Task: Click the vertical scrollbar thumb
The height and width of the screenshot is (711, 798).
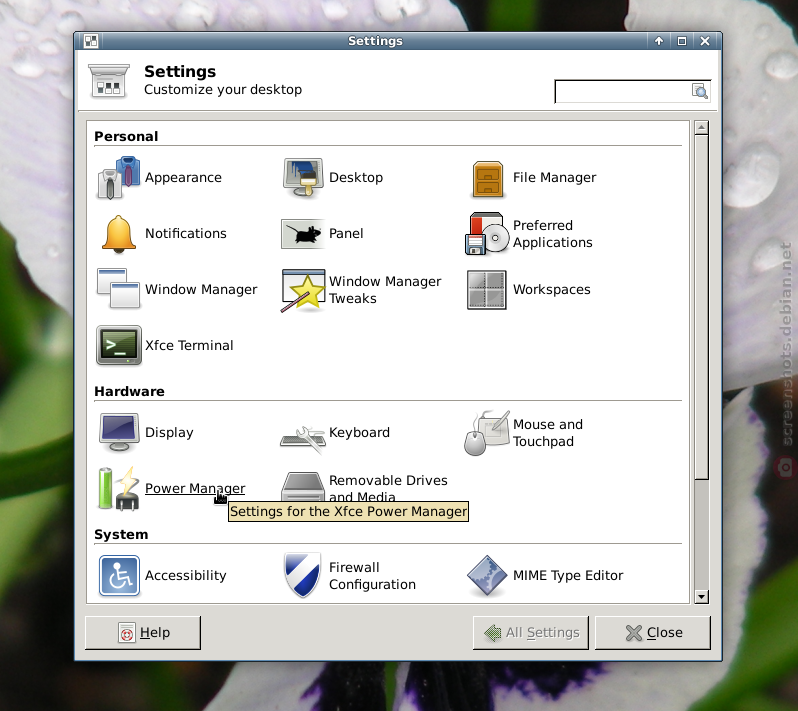Action: coord(701,306)
